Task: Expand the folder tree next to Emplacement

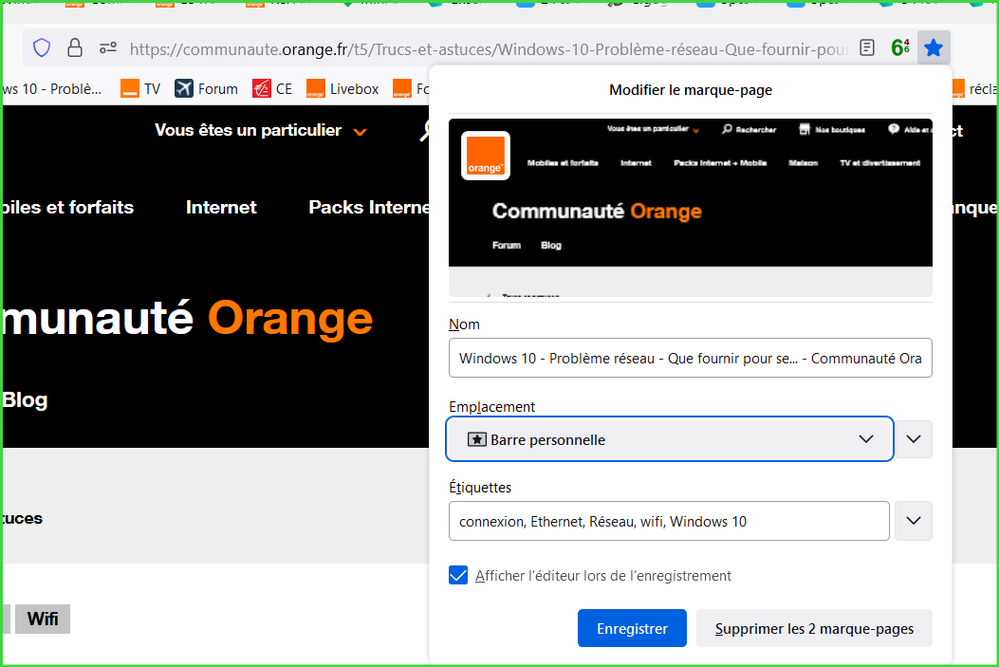Action: pyautogui.click(x=913, y=440)
